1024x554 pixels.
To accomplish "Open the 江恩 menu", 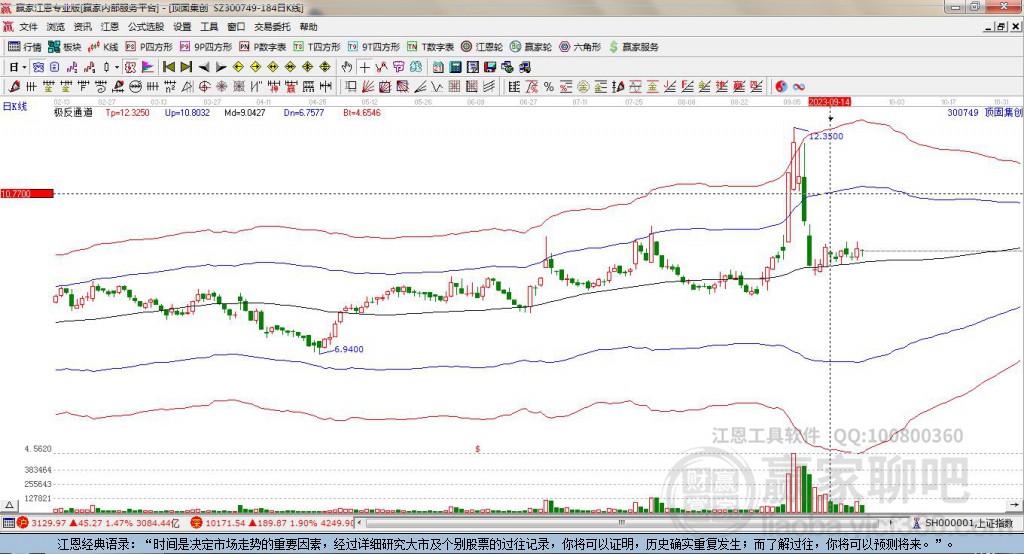I will tap(110, 27).
